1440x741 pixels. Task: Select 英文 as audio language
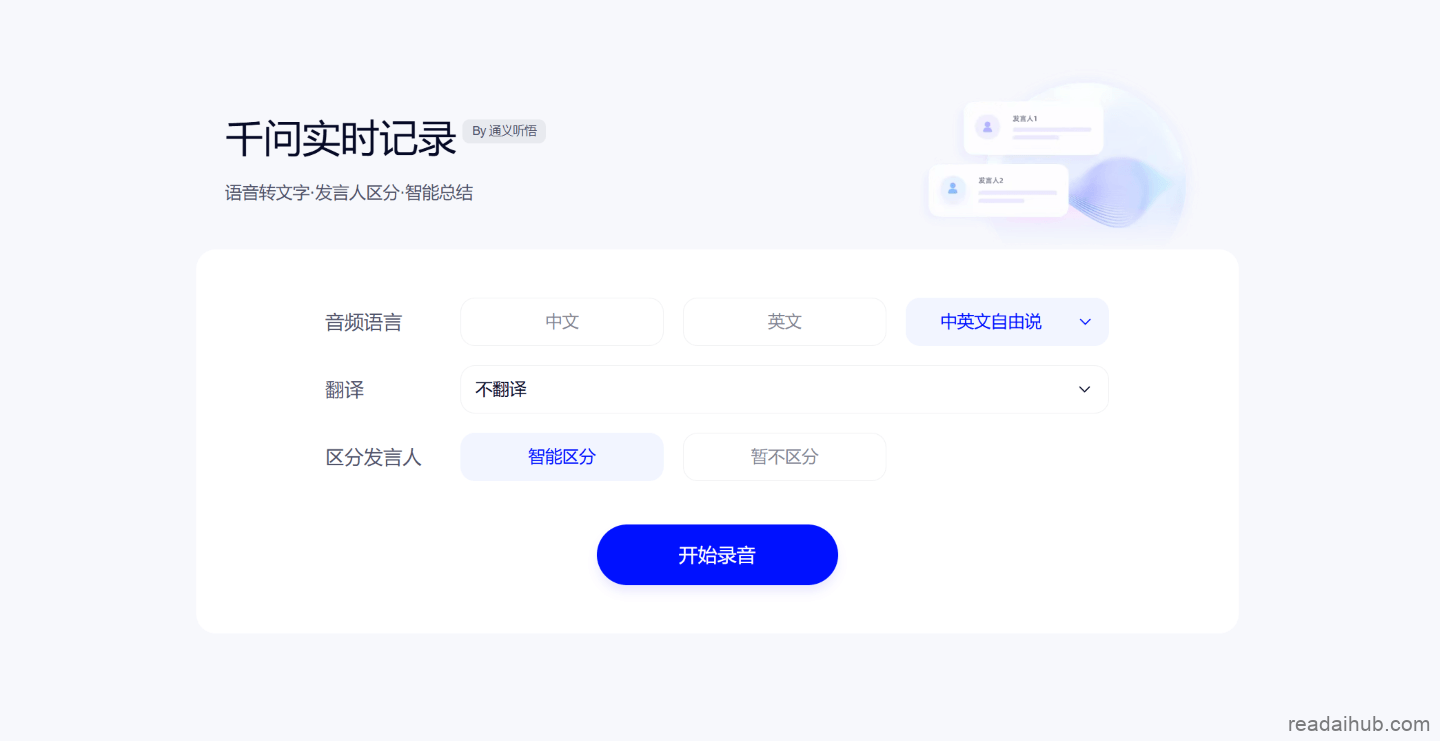point(785,322)
